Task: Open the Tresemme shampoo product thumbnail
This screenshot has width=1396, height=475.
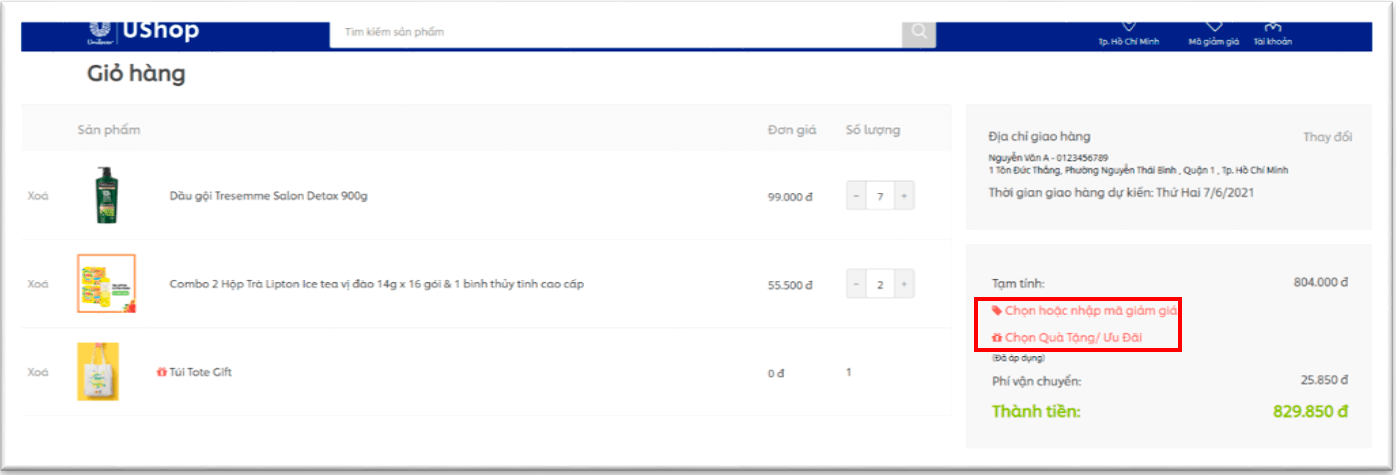Action: point(106,195)
